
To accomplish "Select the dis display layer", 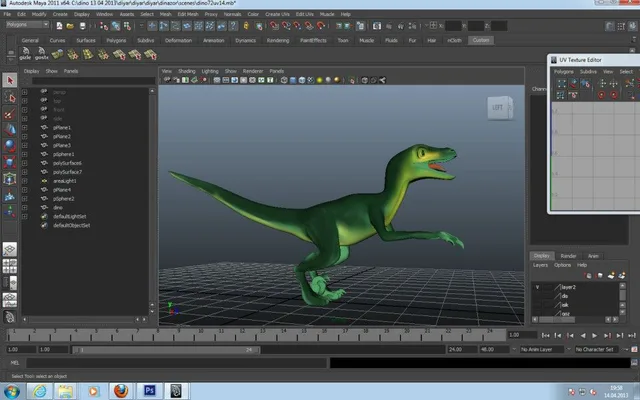I will coord(565,296).
